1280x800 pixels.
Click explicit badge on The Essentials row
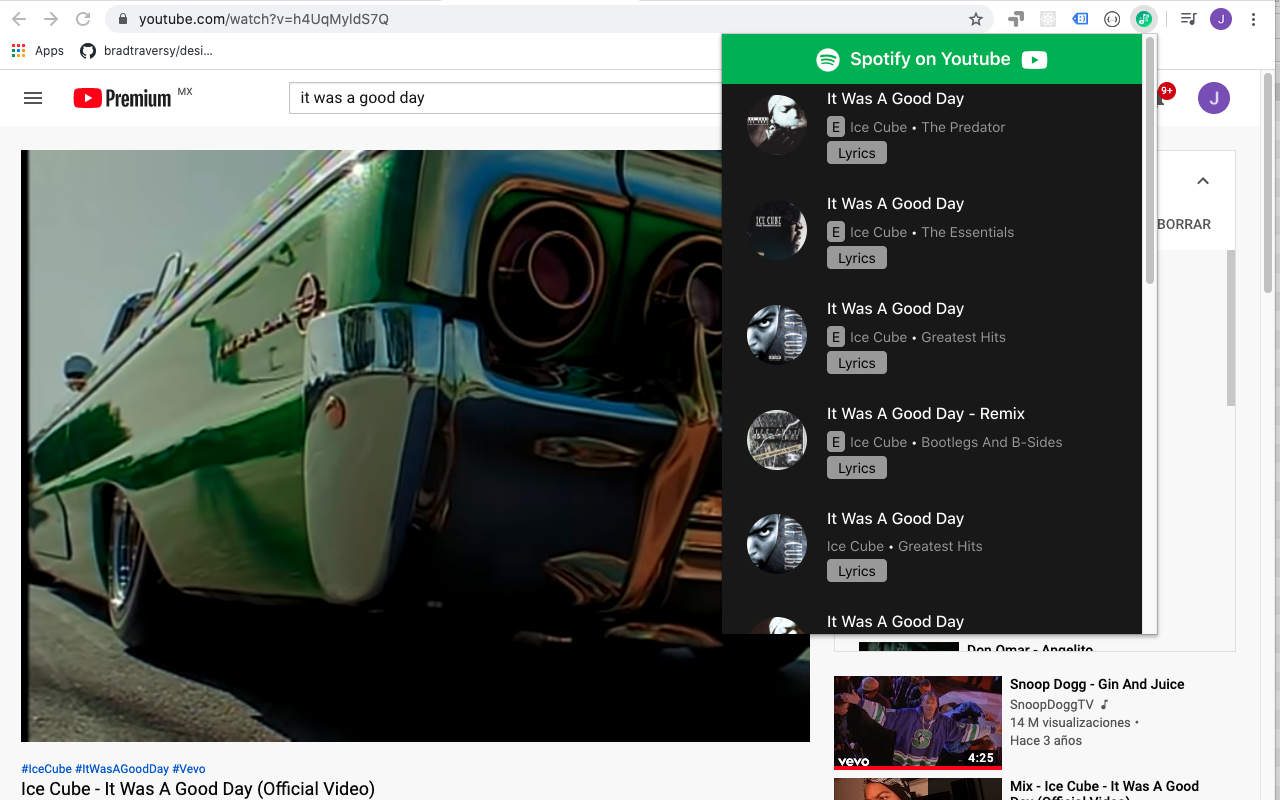pyautogui.click(x=836, y=232)
